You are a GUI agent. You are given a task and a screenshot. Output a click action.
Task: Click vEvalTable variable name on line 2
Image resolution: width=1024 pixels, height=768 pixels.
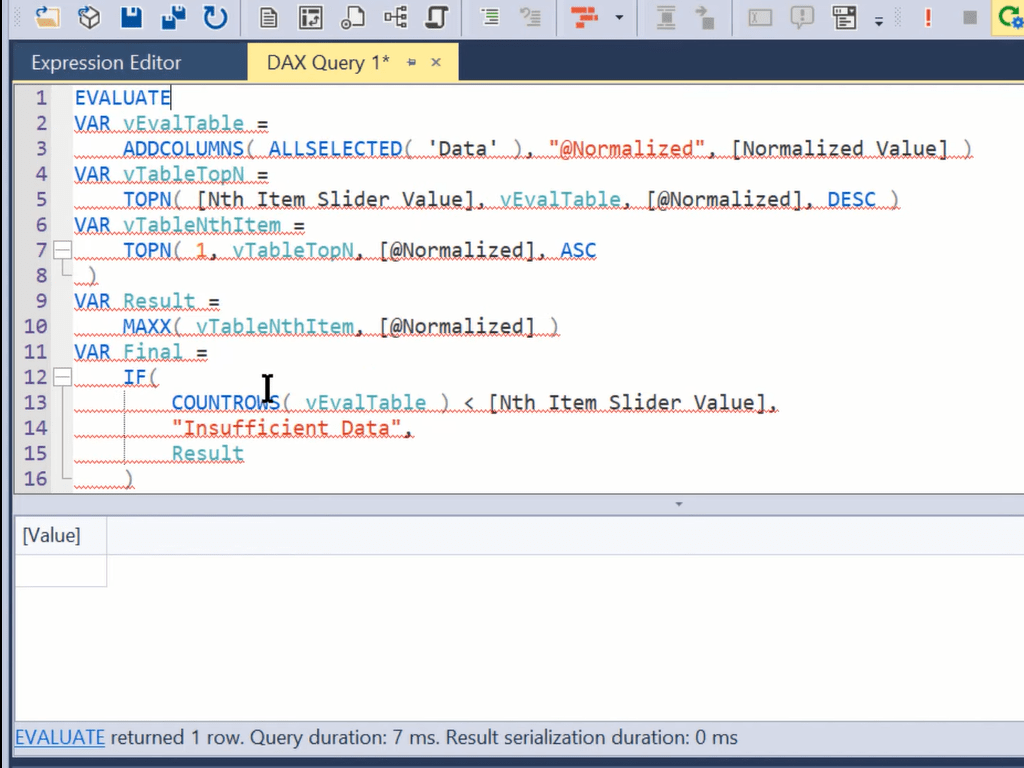[x=184, y=123]
